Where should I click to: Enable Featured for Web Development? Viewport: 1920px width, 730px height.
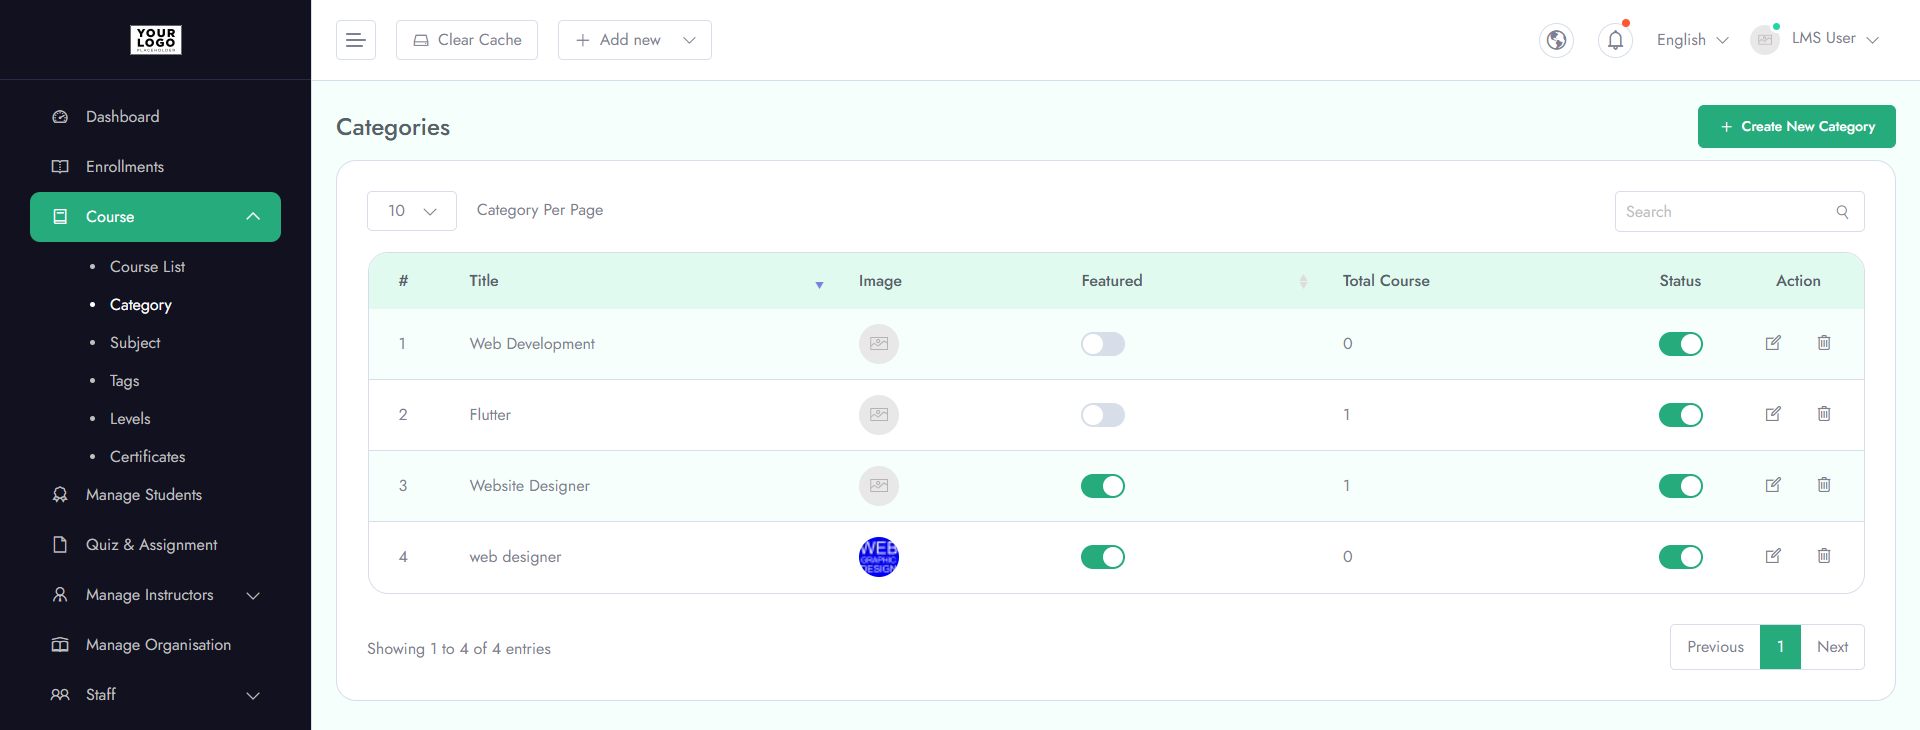click(x=1103, y=344)
